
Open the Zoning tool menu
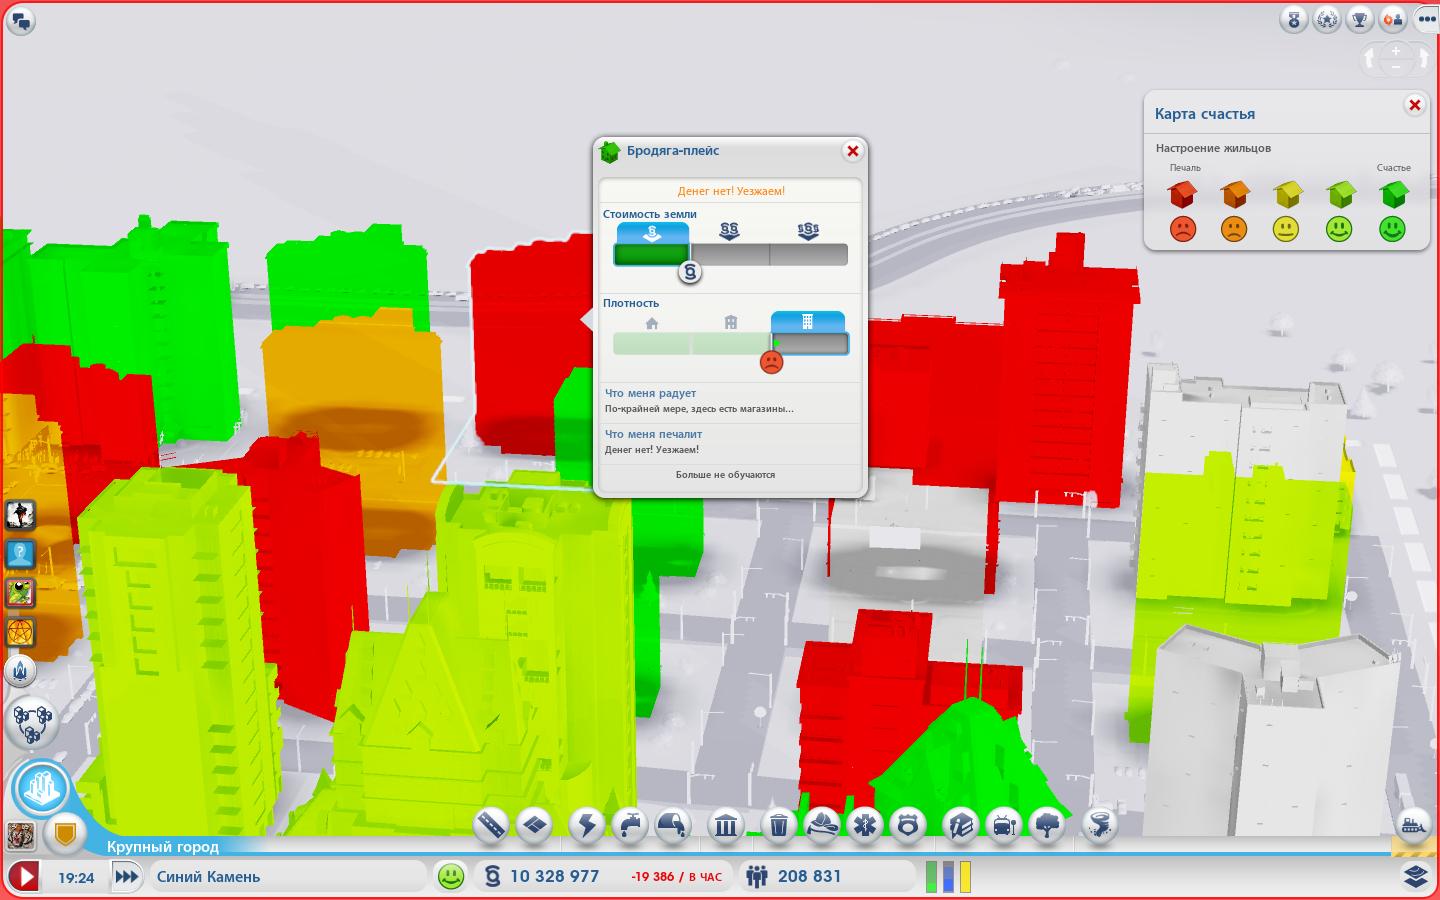(x=535, y=826)
